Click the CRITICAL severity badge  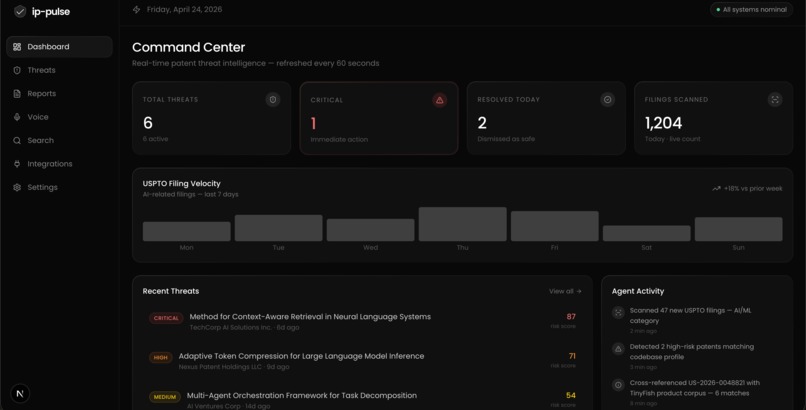tap(166, 318)
